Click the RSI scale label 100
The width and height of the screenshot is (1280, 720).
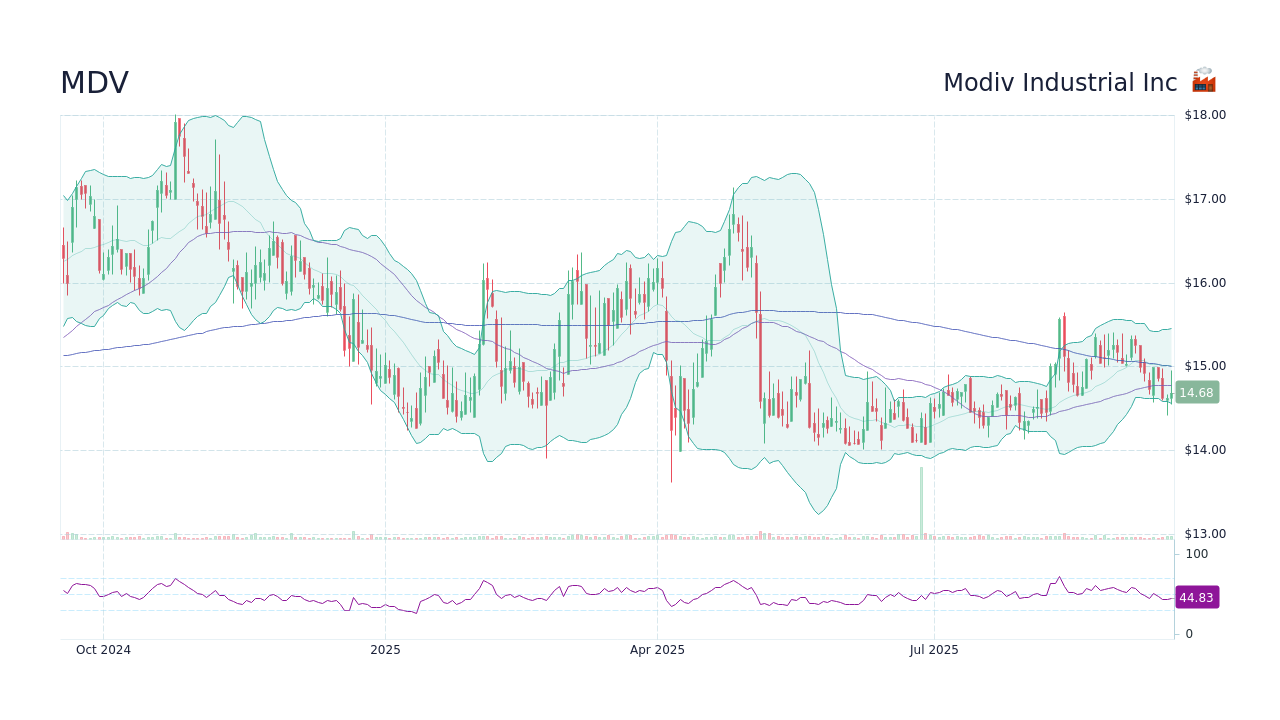[x=1197, y=554]
